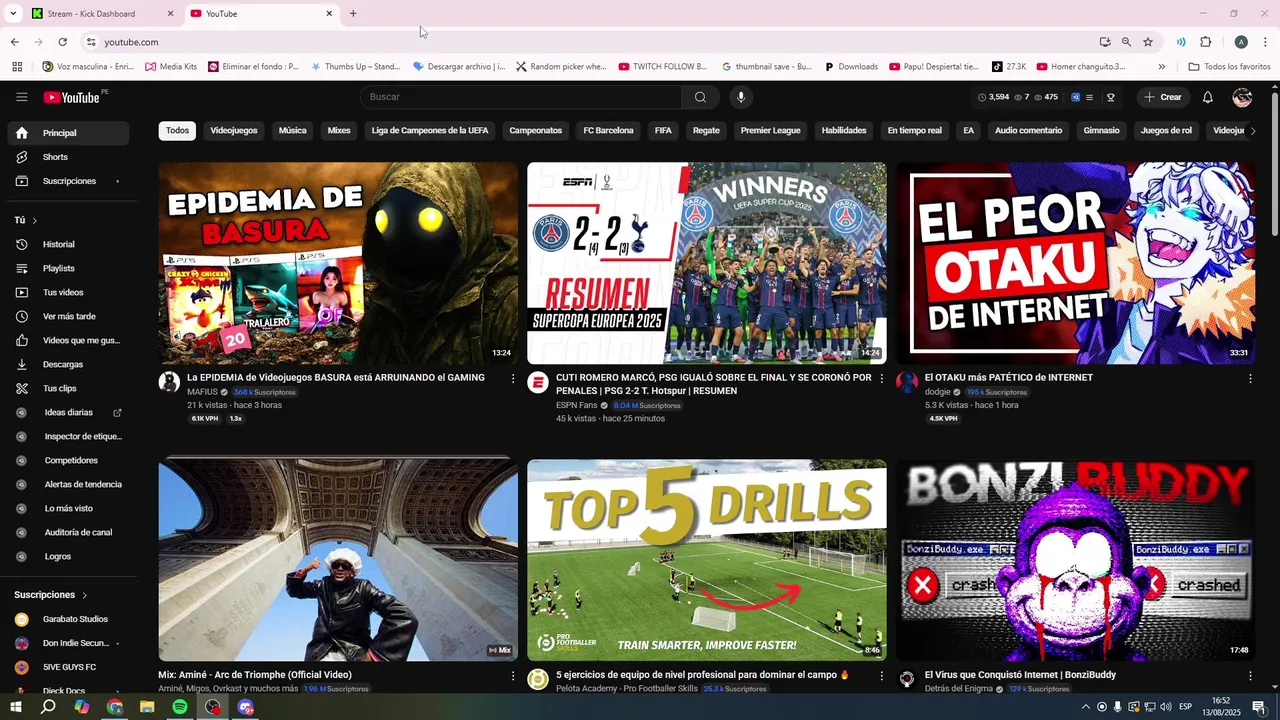The image size is (1280, 720).
Task: Go back to the previous page
Action: (14, 42)
